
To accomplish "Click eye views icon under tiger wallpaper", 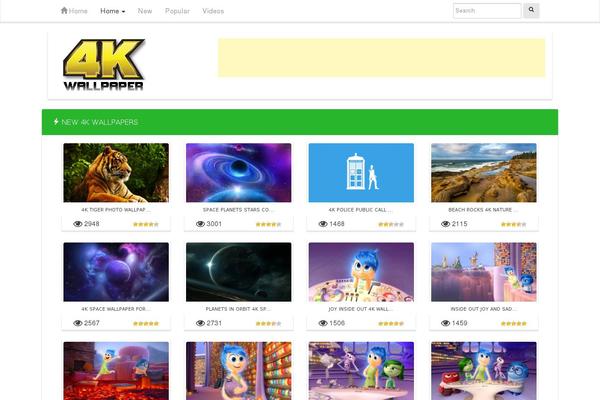I will click(78, 224).
